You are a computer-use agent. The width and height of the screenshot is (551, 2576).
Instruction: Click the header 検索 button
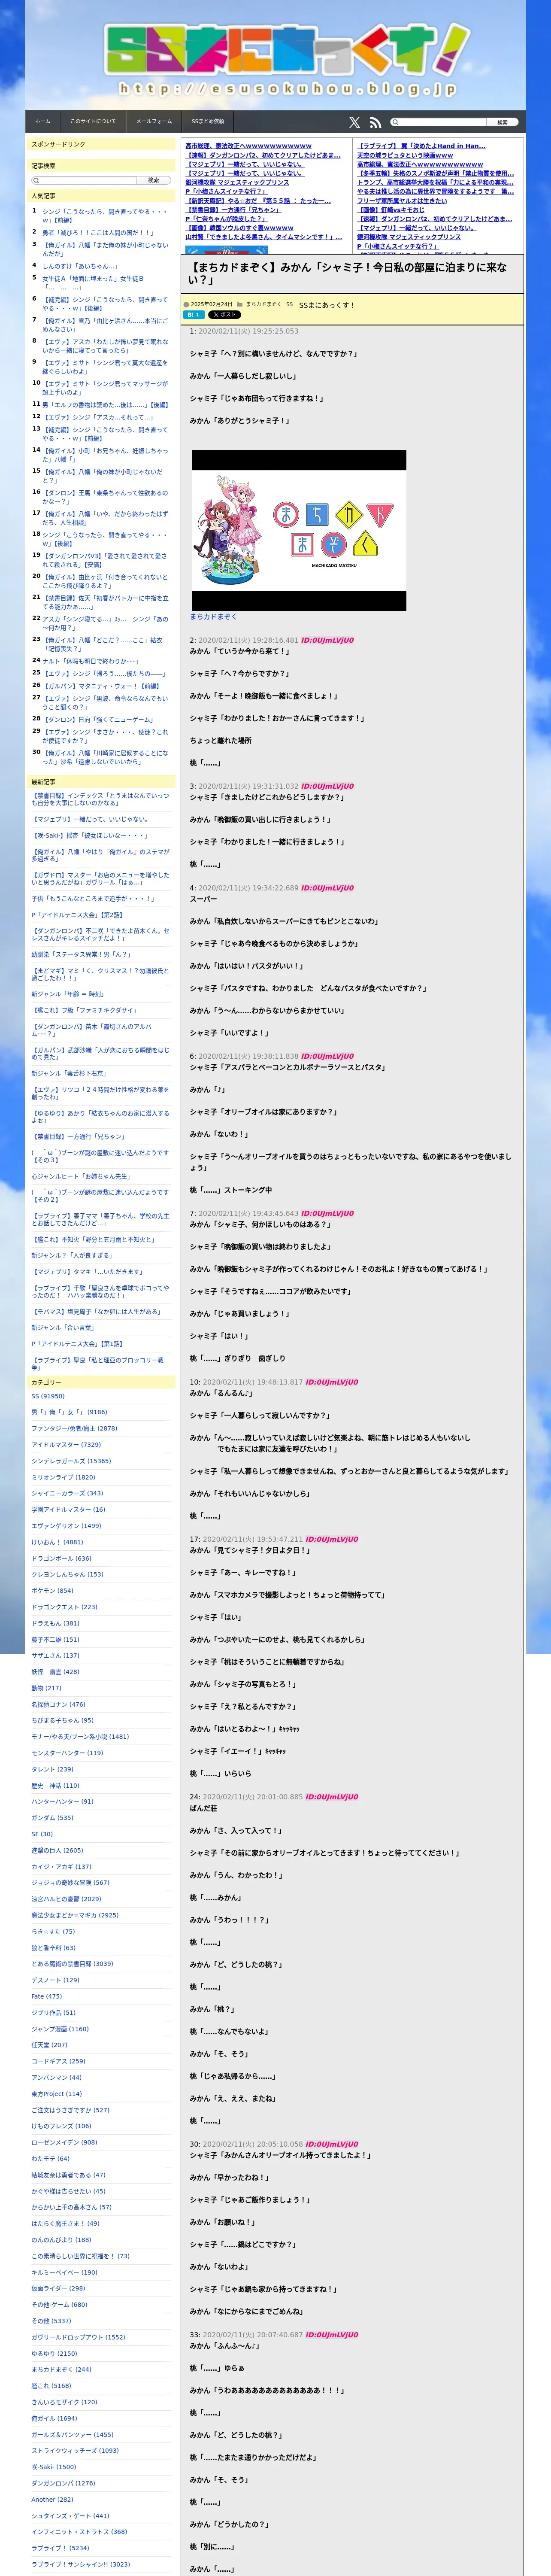click(x=503, y=122)
